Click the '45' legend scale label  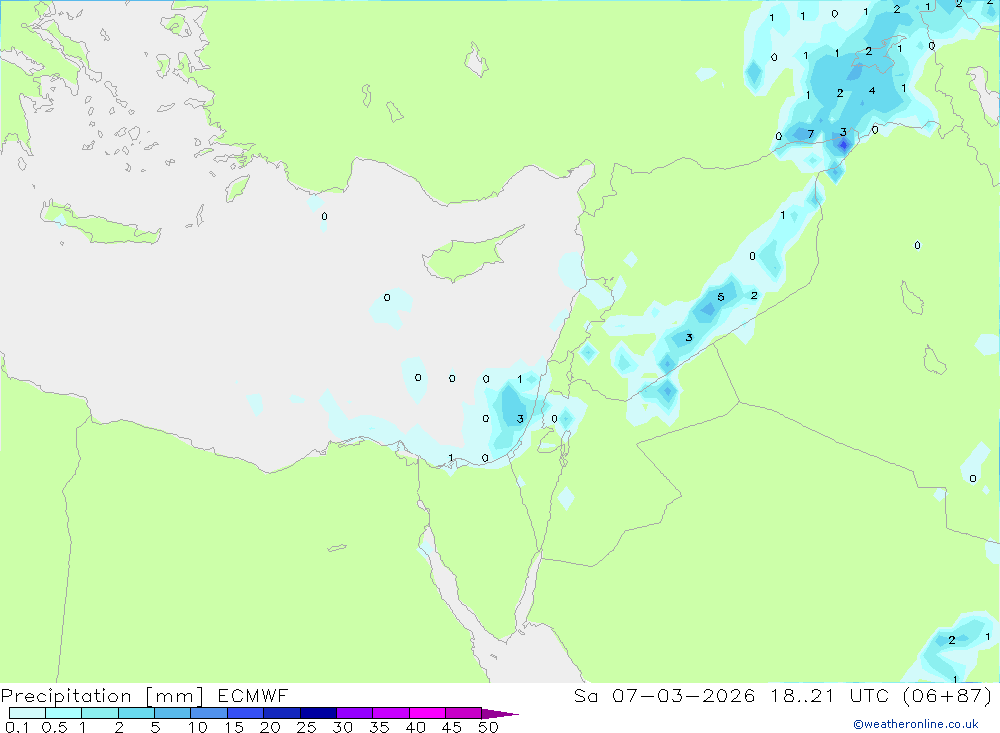coord(452,727)
